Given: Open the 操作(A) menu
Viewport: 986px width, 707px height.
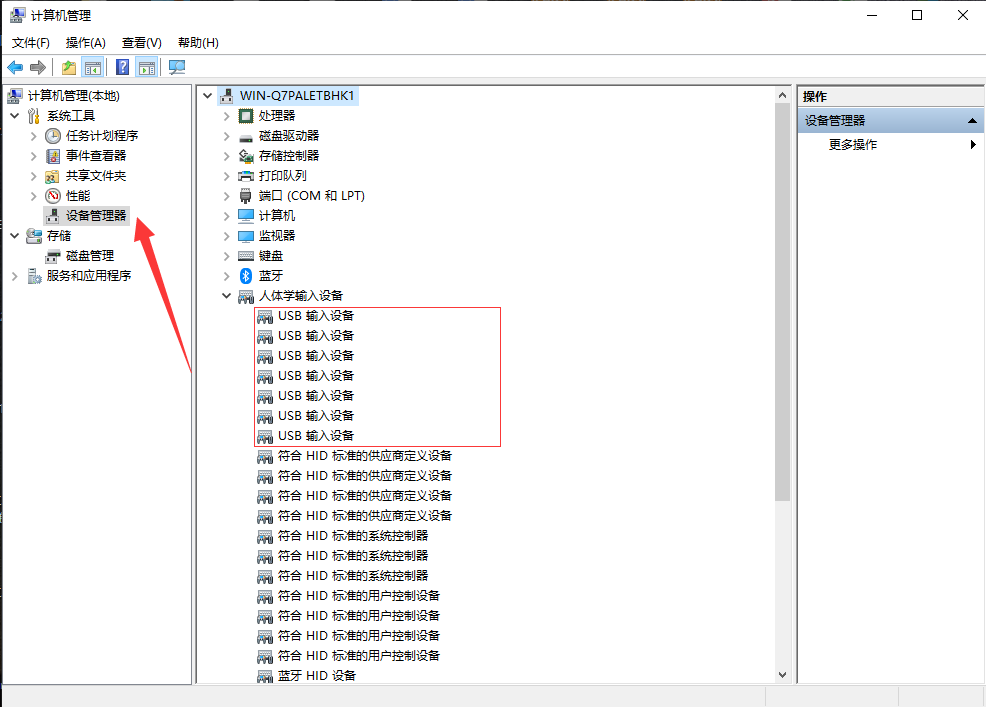Looking at the screenshot, I should pos(85,42).
